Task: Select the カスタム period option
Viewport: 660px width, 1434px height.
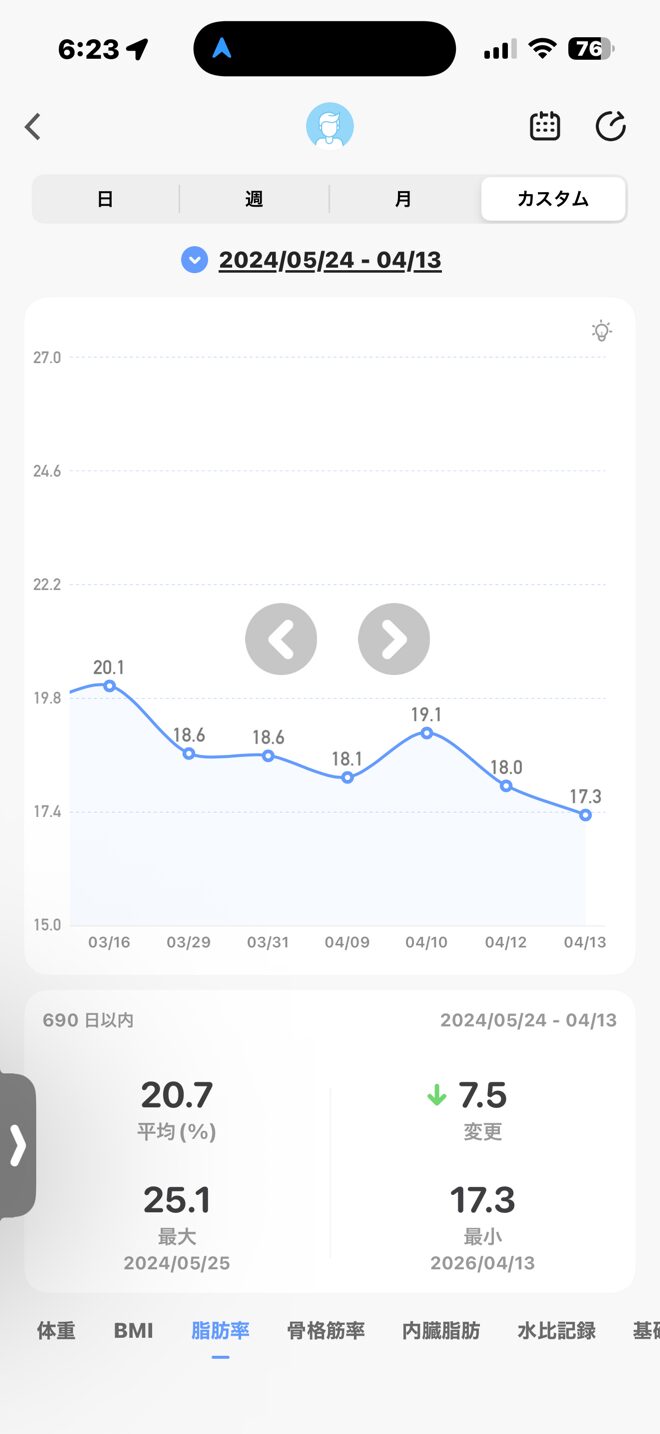Action: click(x=553, y=199)
